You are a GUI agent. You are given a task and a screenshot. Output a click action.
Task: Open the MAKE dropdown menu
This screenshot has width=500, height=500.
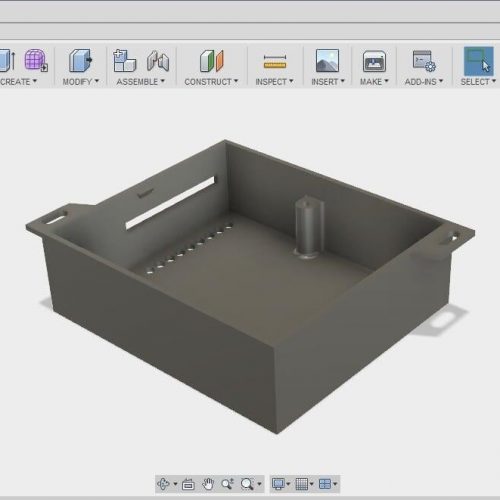click(x=374, y=82)
